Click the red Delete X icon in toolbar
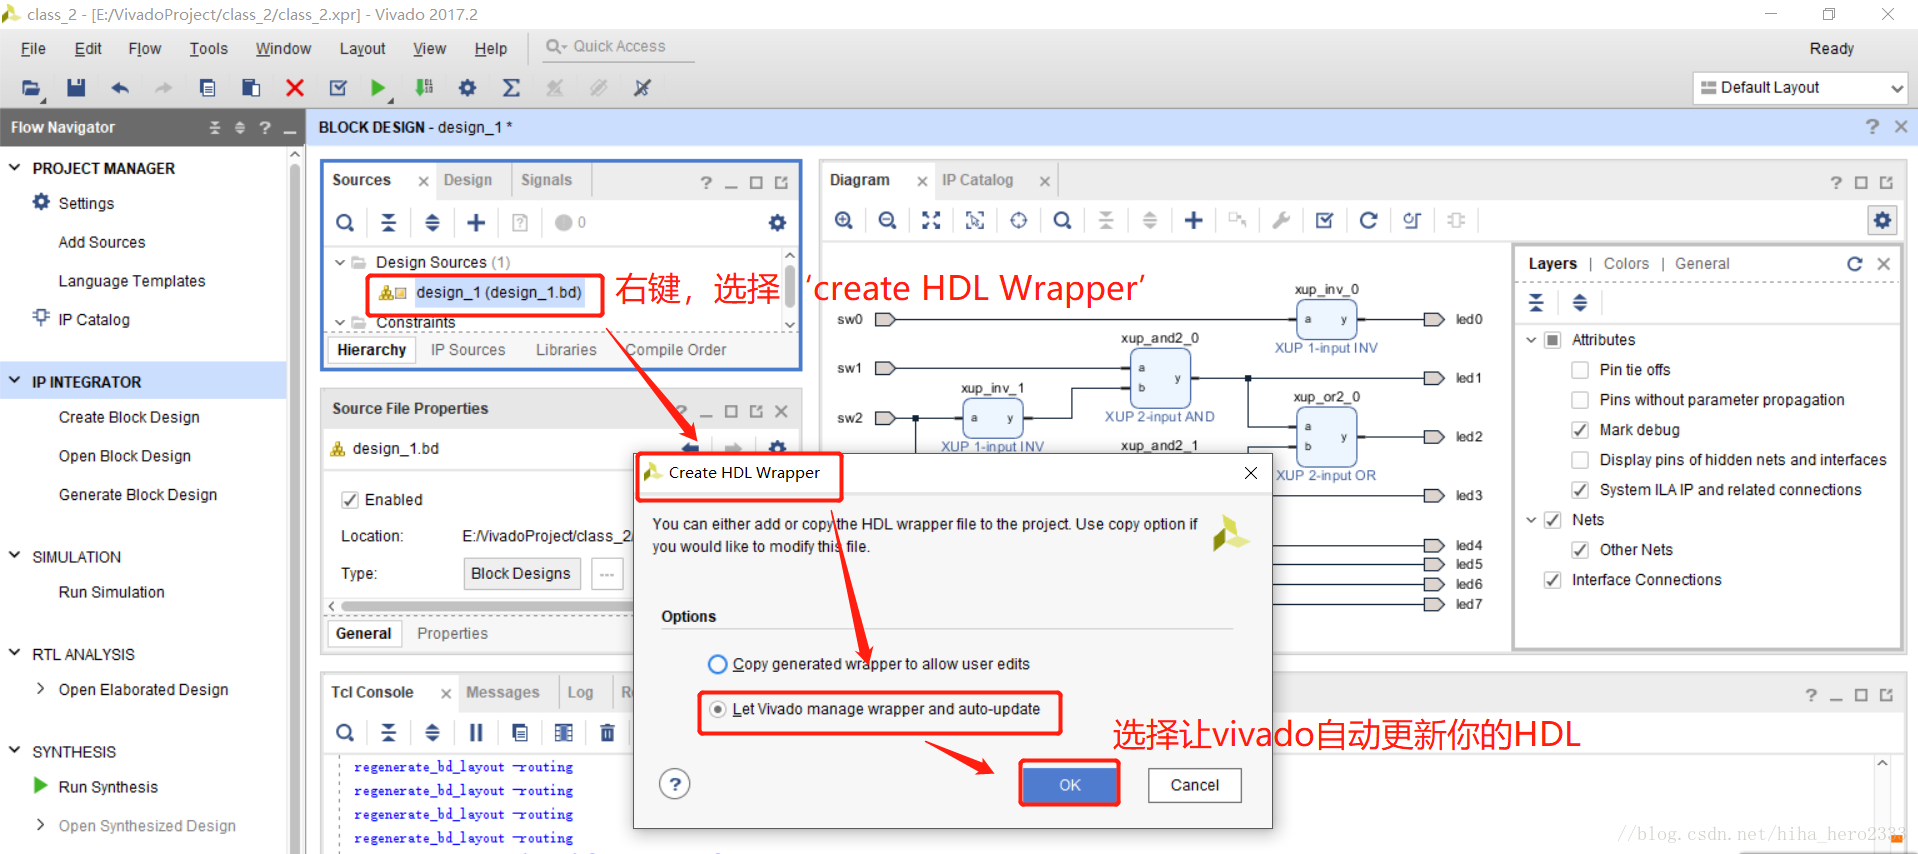Screen dimensions: 1918x854 (x=295, y=88)
